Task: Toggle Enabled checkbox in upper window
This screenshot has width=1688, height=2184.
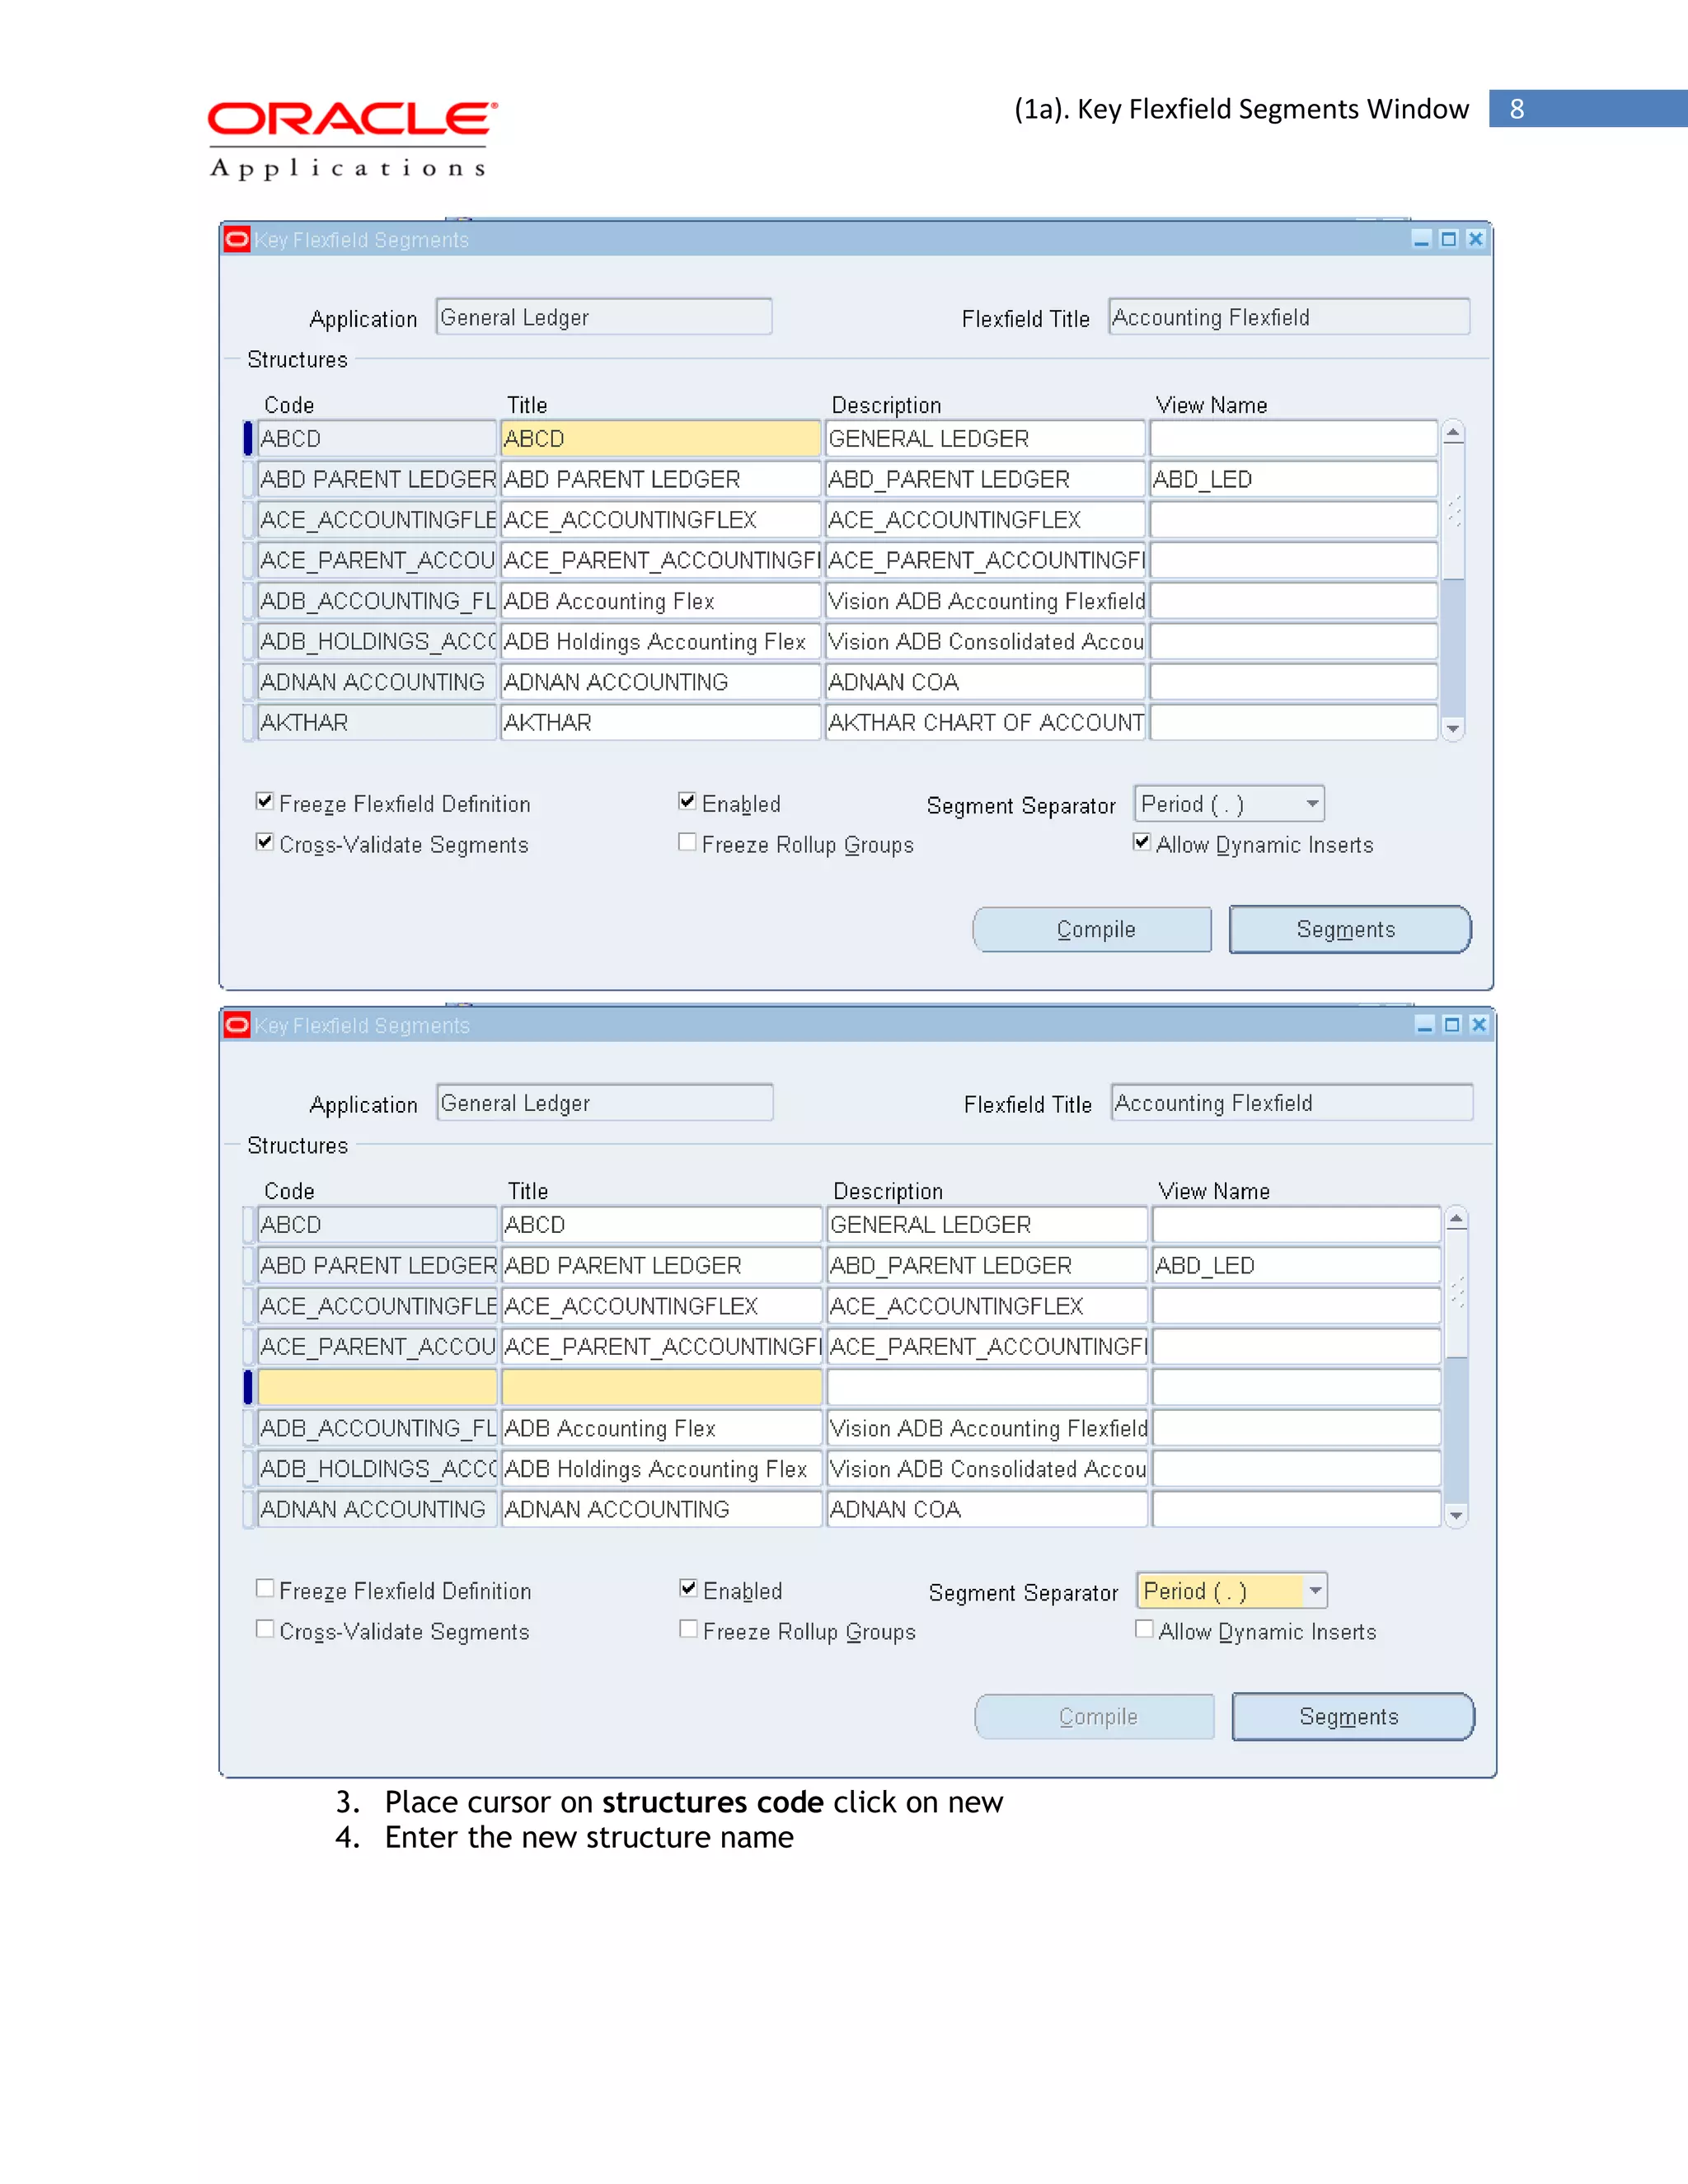Action: [687, 801]
